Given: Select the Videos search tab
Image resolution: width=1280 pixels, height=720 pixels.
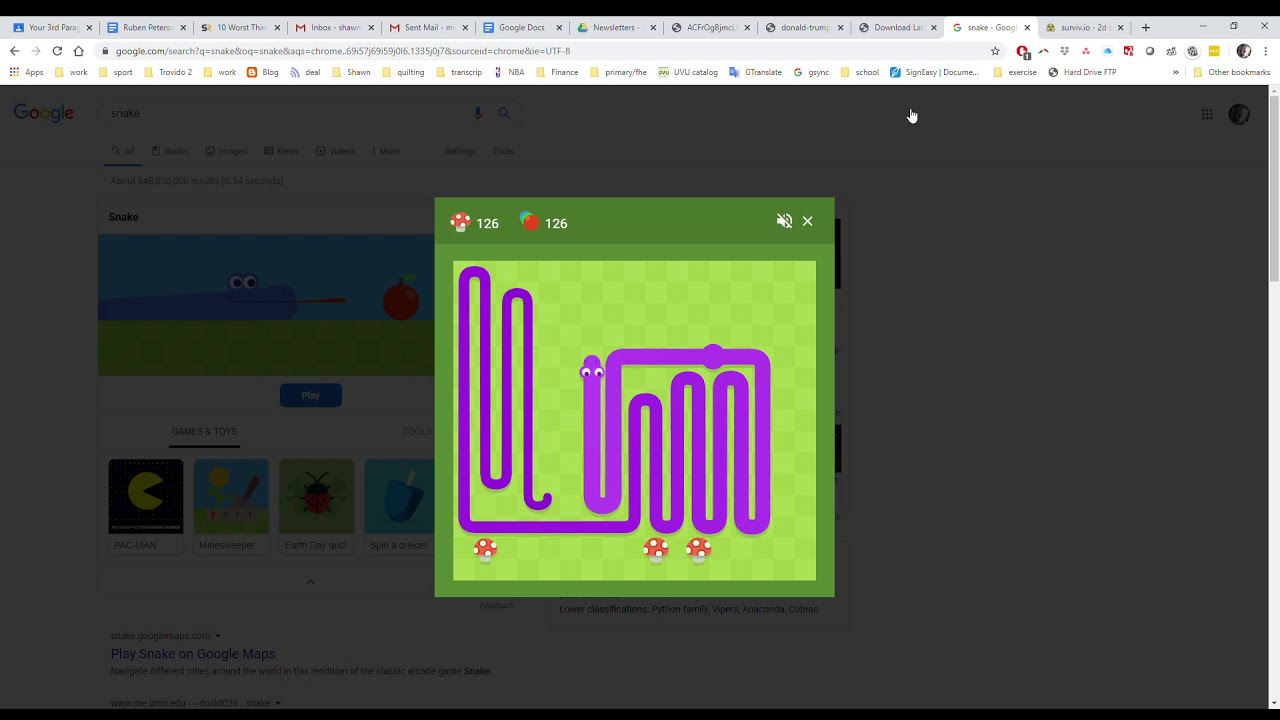Looking at the screenshot, I should (x=335, y=151).
